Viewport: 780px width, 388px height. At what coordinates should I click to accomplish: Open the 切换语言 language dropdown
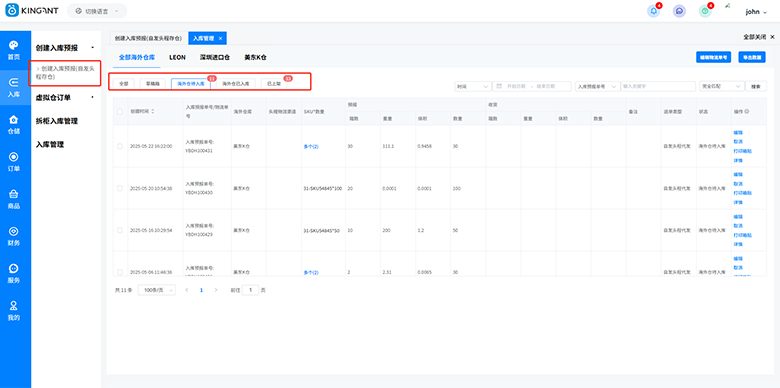[97, 11]
